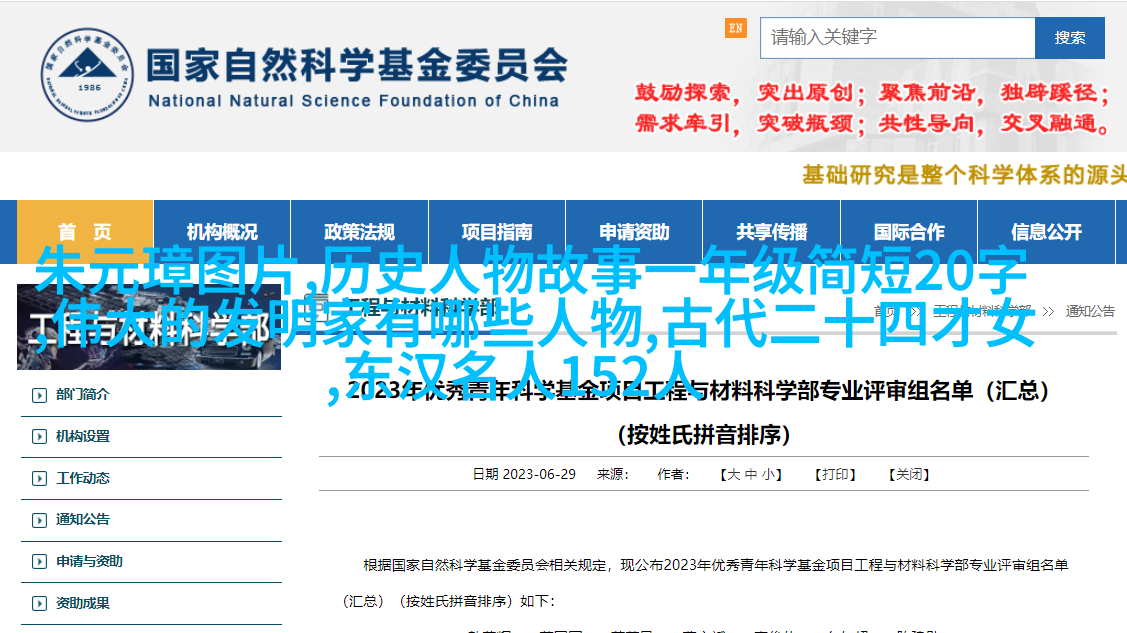Open the 项目指南 navigation menu
This screenshot has height=633, width=1127.
point(497,231)
